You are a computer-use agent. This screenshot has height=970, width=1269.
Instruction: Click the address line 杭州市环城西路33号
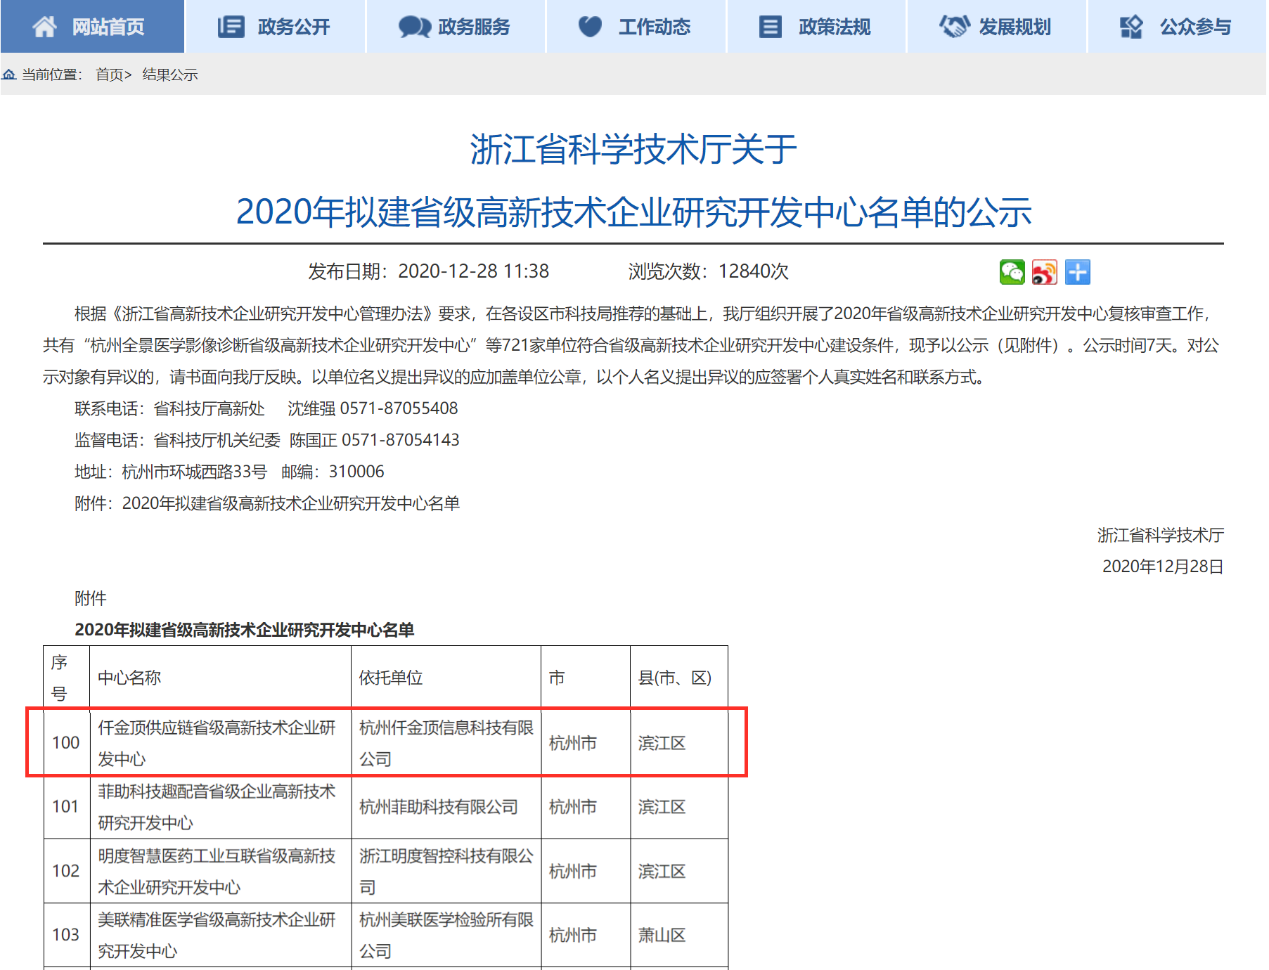[x=194, y=472]
